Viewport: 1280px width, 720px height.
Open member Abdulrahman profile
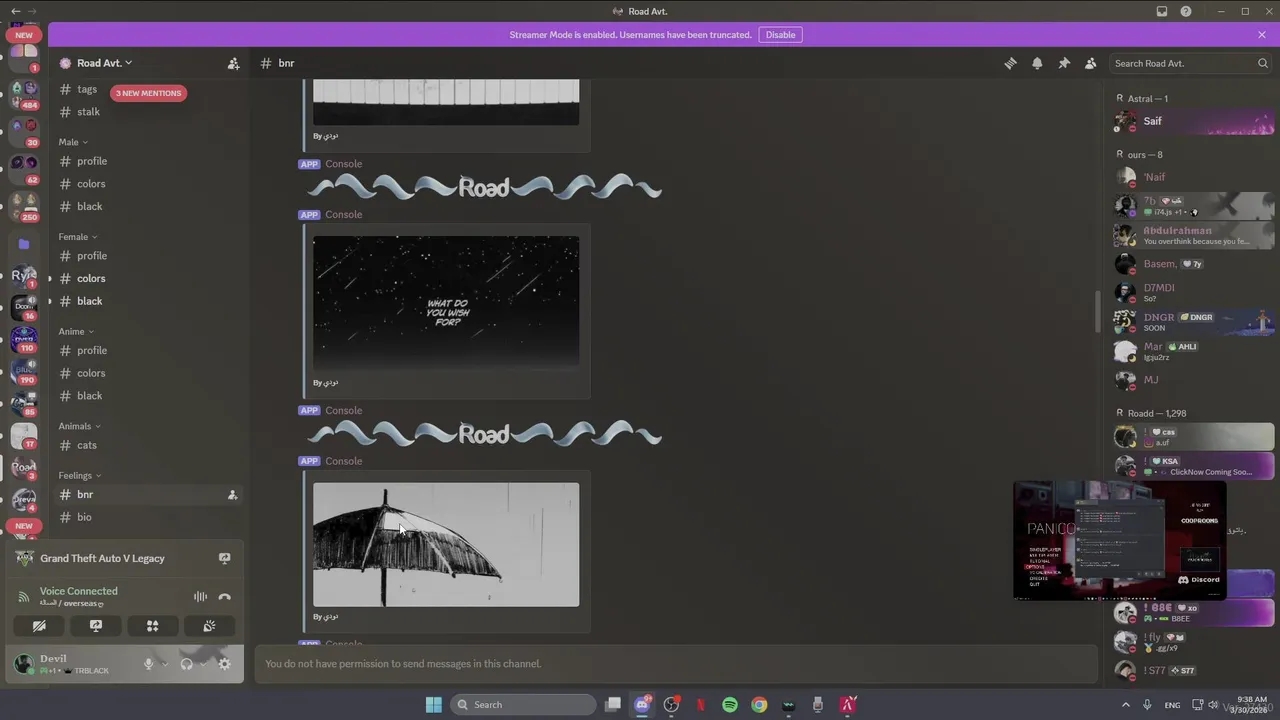pos(1194,235)
